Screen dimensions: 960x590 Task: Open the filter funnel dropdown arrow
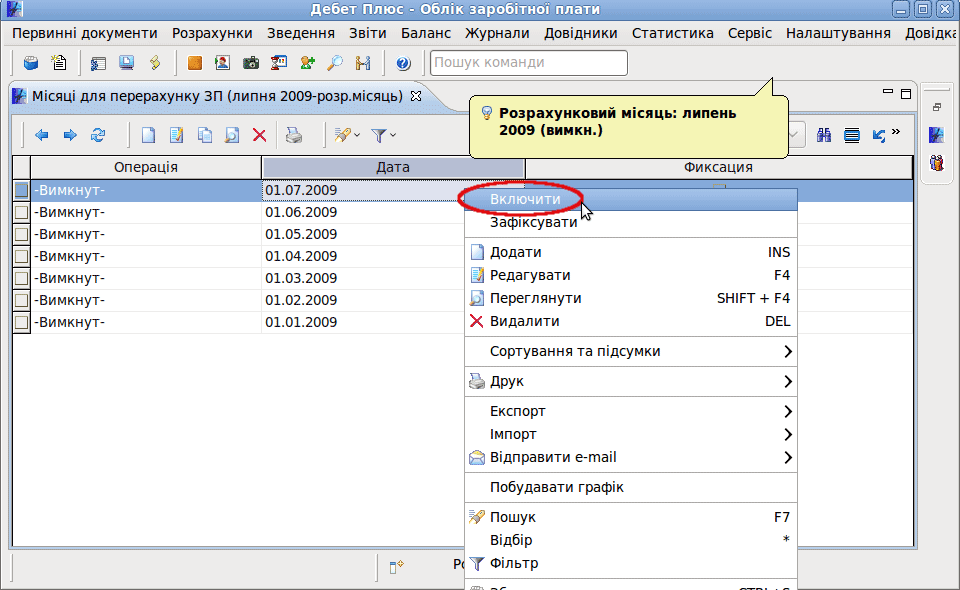pos(393,135)
